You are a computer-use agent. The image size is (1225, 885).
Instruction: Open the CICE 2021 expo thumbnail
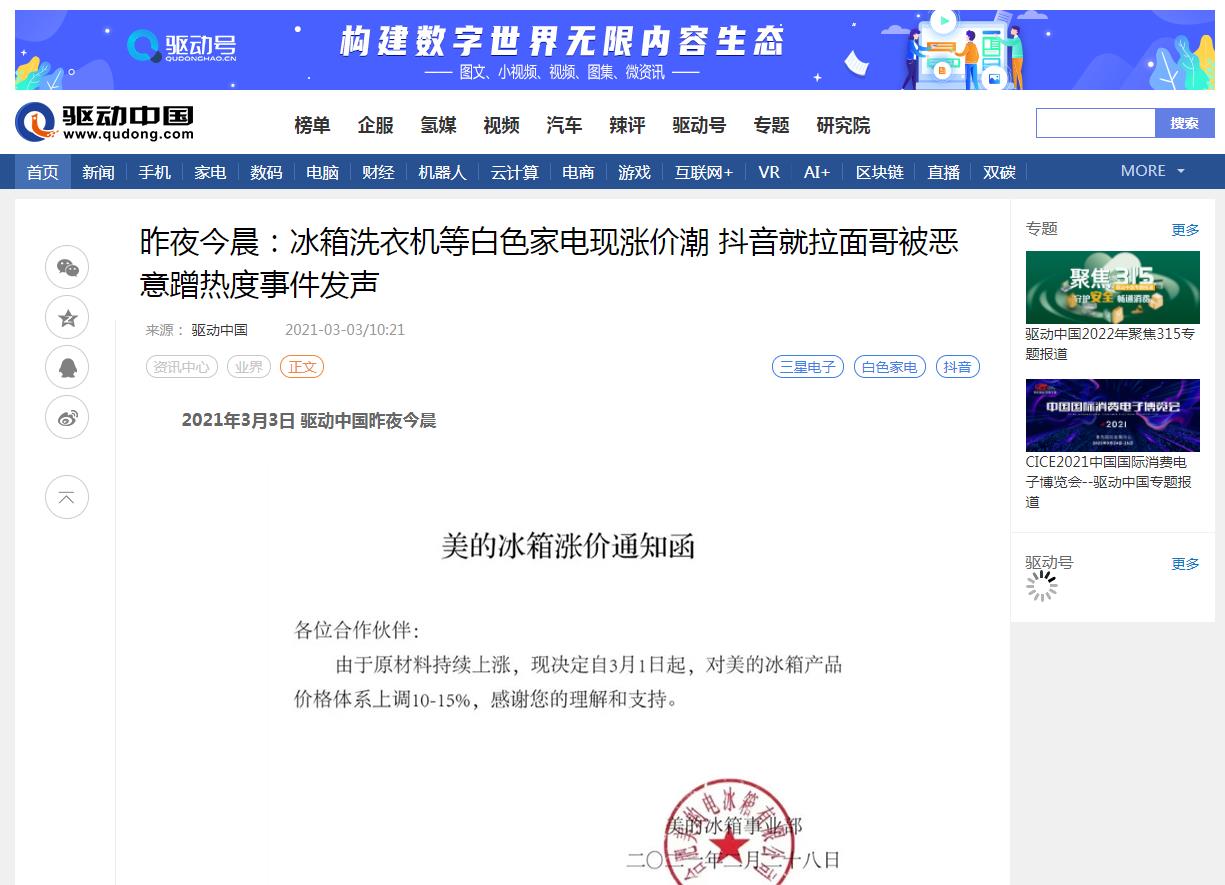click(x=1113, y=415)
